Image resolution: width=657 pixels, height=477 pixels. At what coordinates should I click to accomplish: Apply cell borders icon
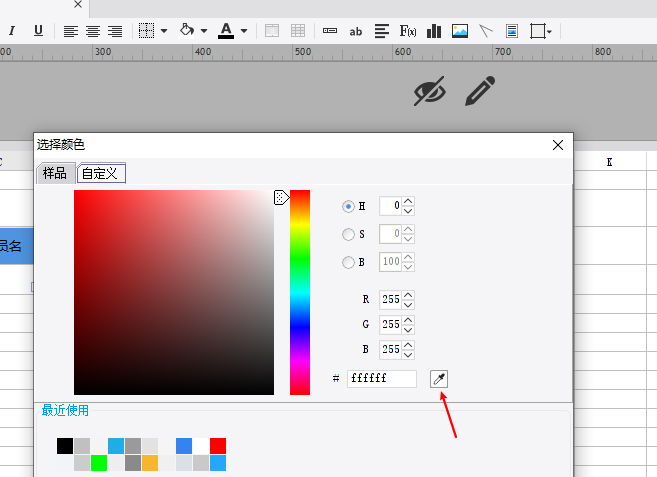coord(147,31)
